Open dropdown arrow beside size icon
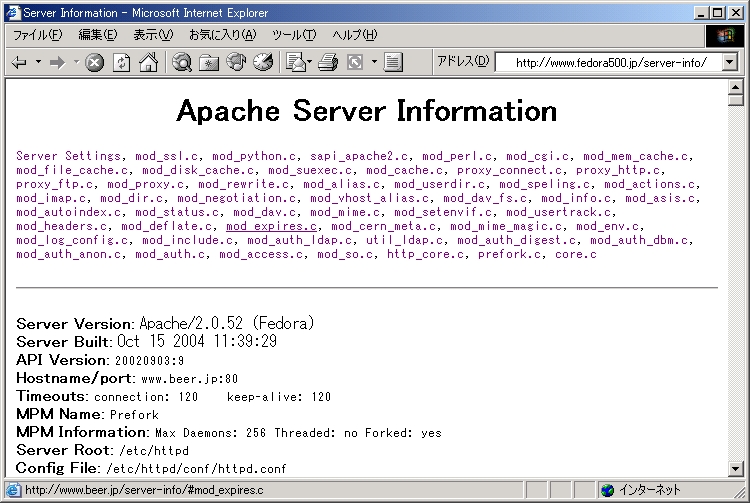The width and height of the screenshot is (750, 503). click(374, 62)
